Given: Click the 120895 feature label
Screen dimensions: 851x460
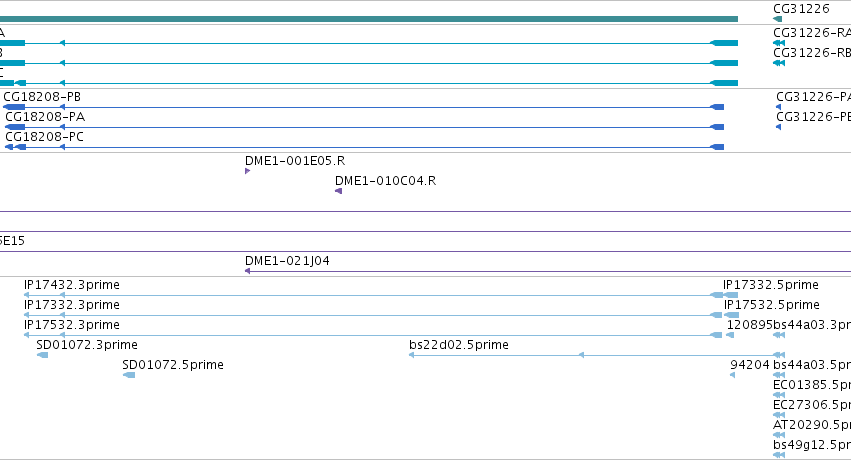Looking at the screenshot, I should [x=750, y=325].
